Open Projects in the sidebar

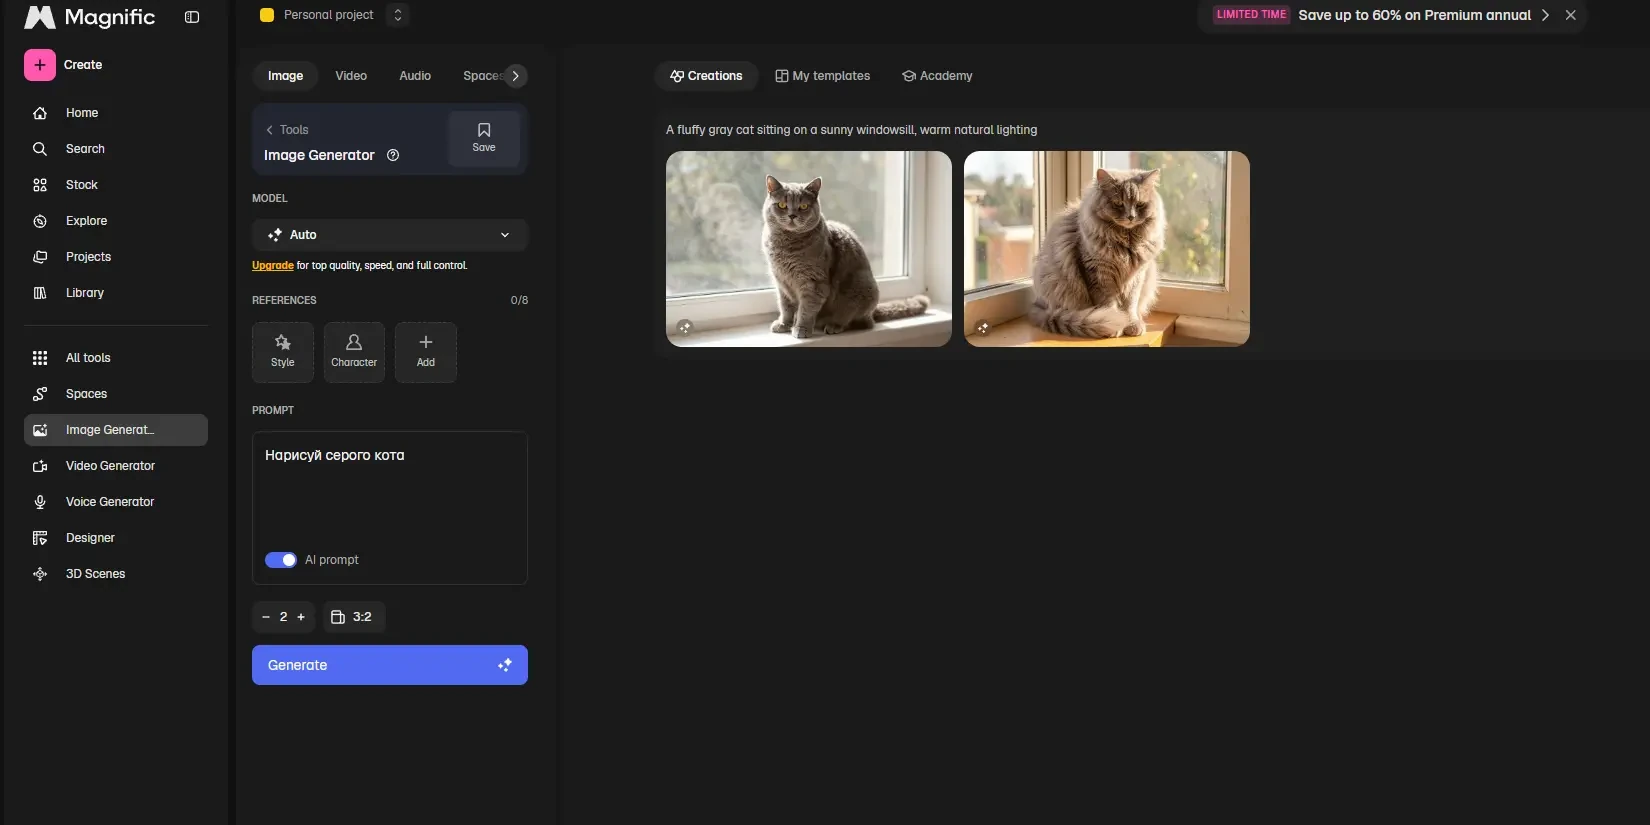point(116,257)
